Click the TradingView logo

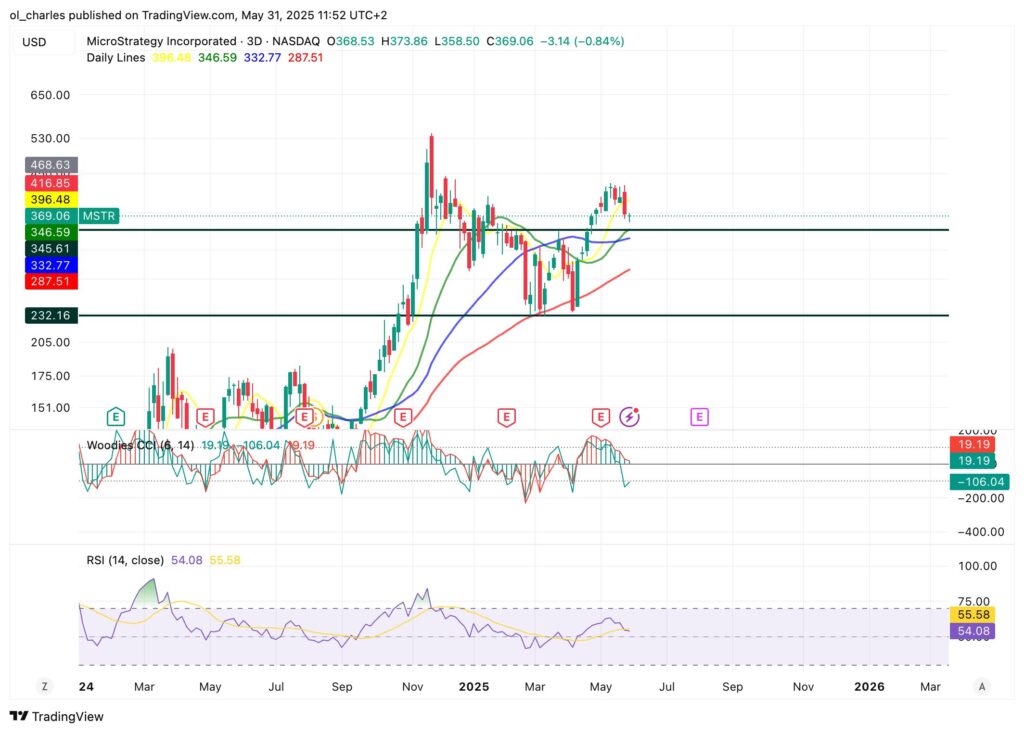pyautogui.click(x=57, y=717)
